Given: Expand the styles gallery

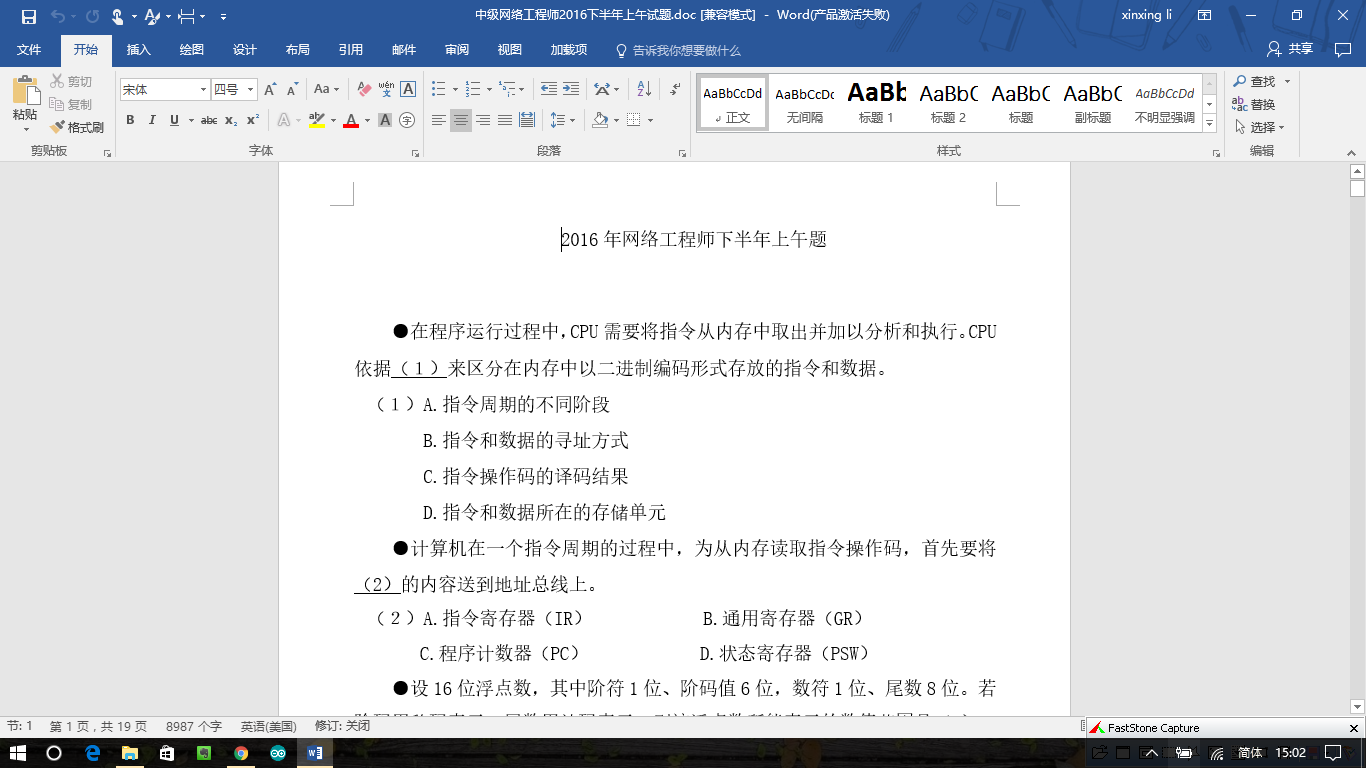Looking at the screenshot, I should click(x=1210, y=124).
